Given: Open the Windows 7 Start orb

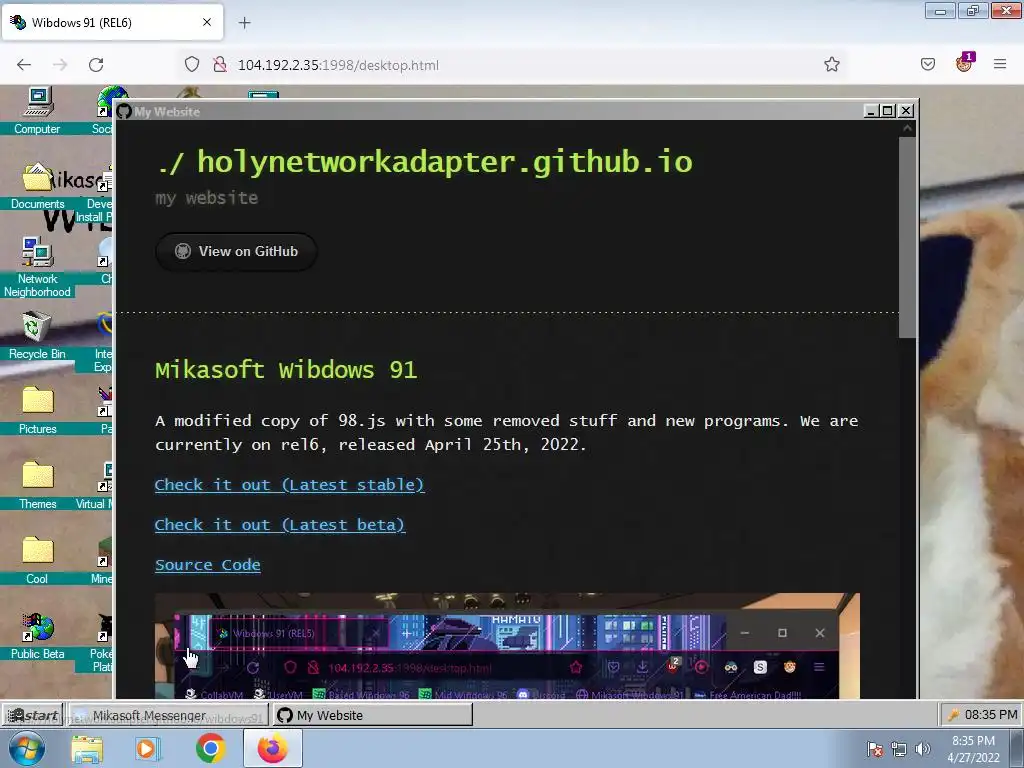Looking at the screenshot, I should tap(27, 748).
